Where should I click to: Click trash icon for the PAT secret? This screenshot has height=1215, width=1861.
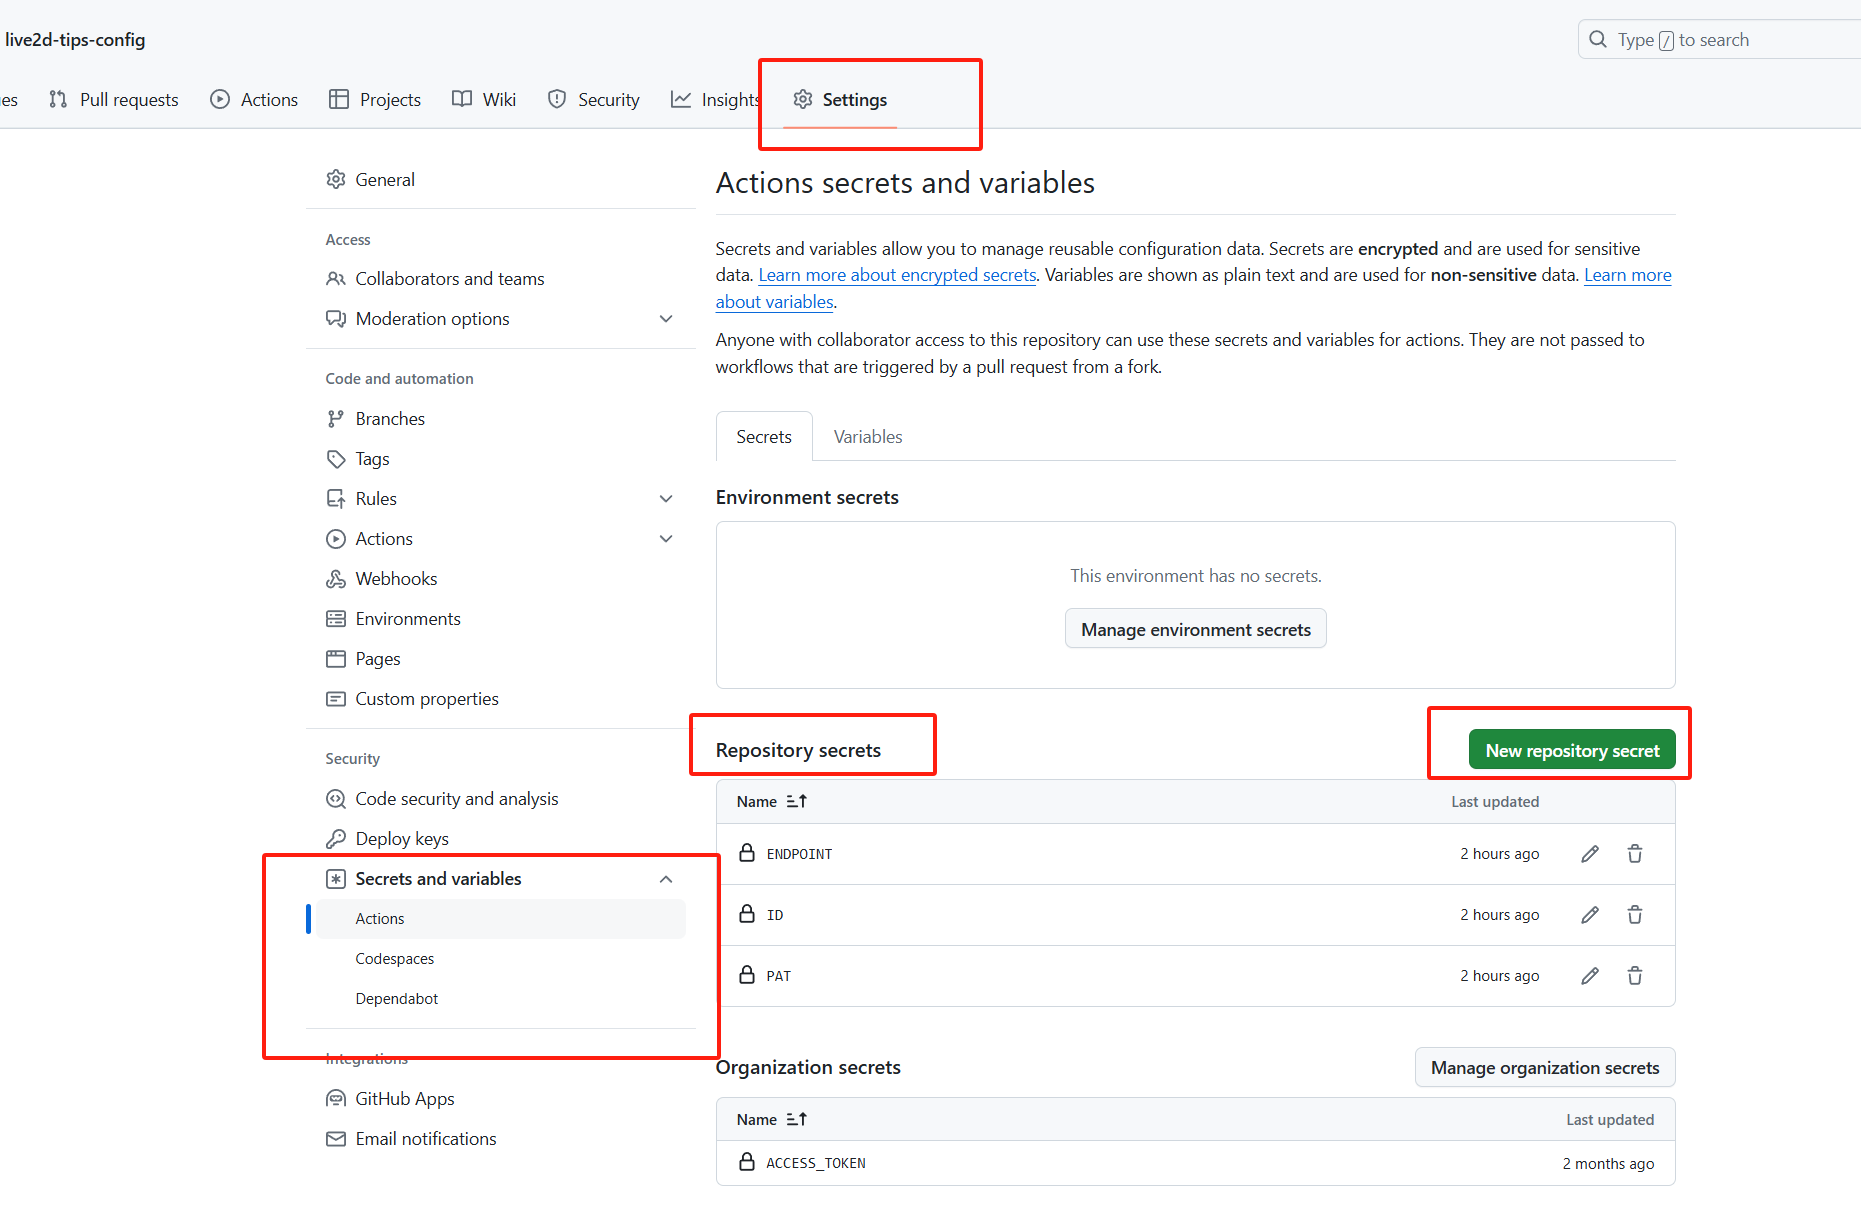coord(1634,976)
